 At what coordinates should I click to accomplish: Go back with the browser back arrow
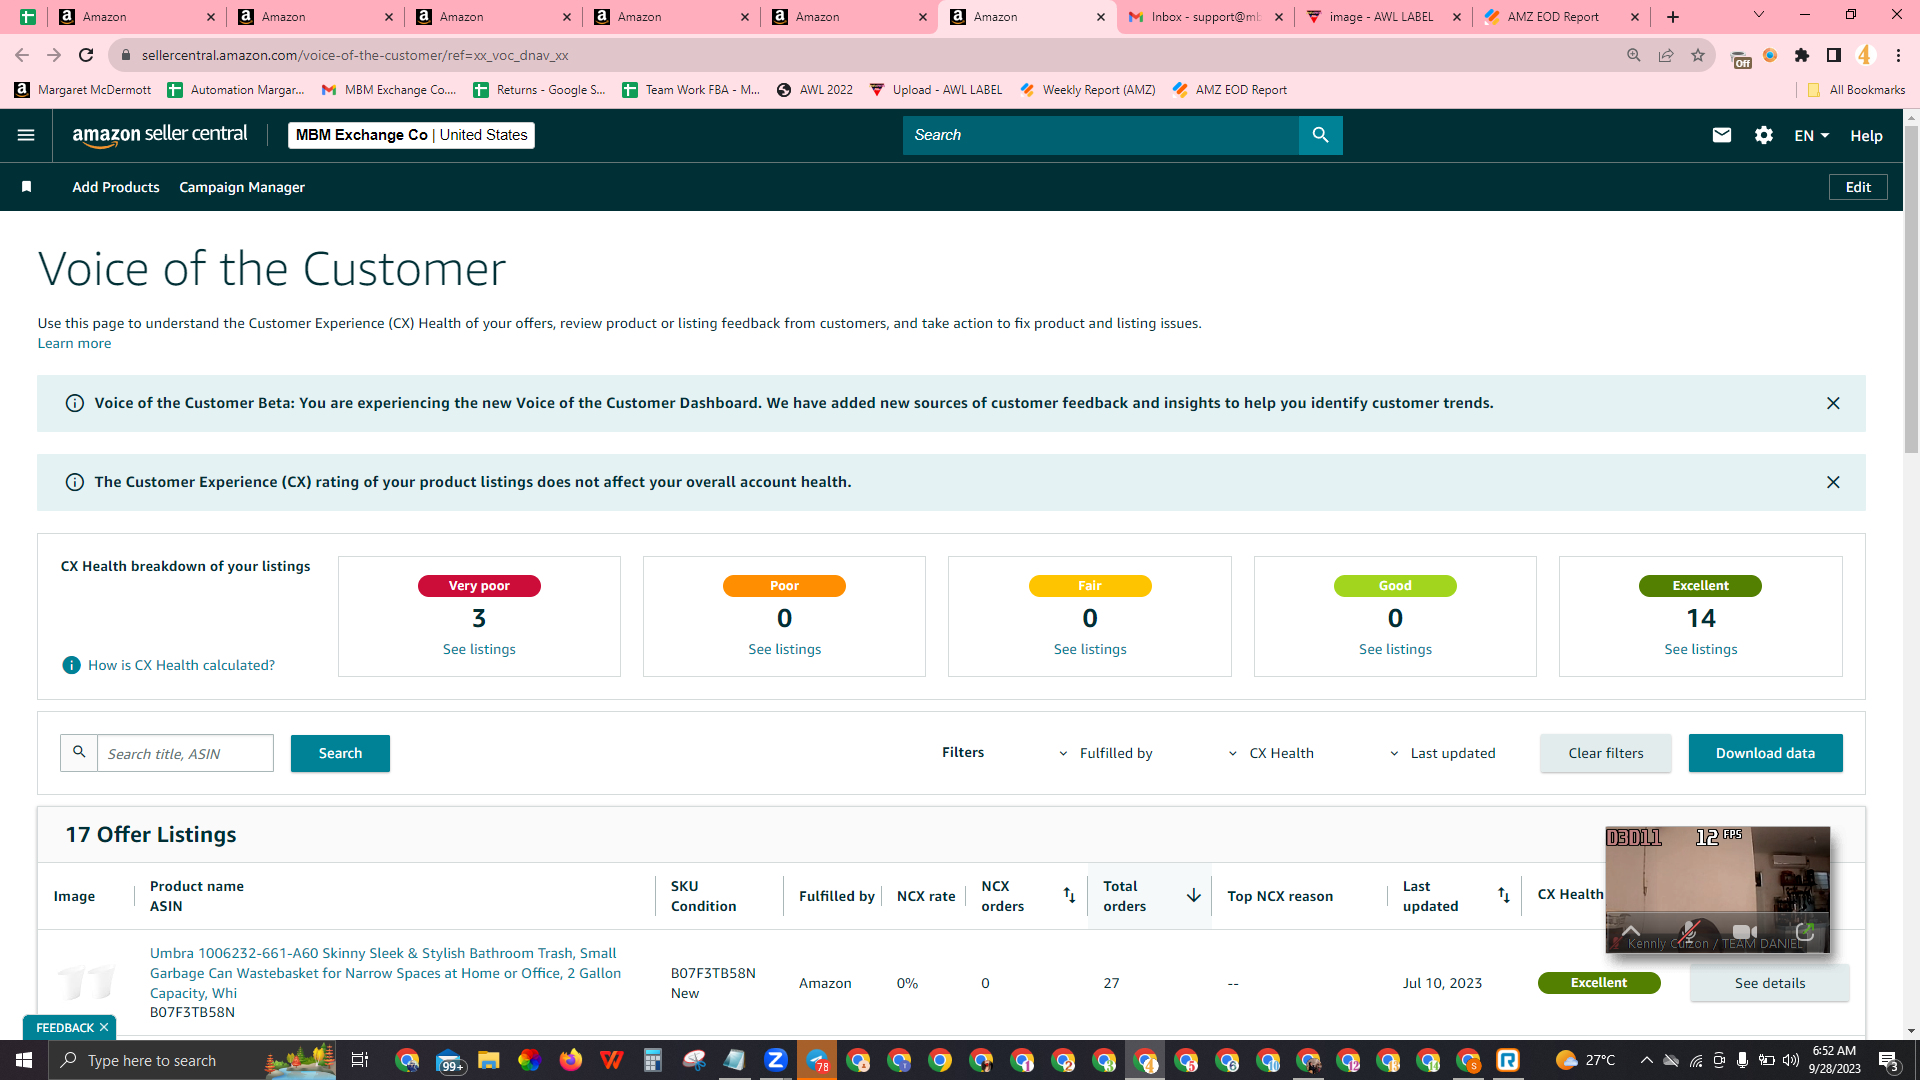[x=22, y=55]
